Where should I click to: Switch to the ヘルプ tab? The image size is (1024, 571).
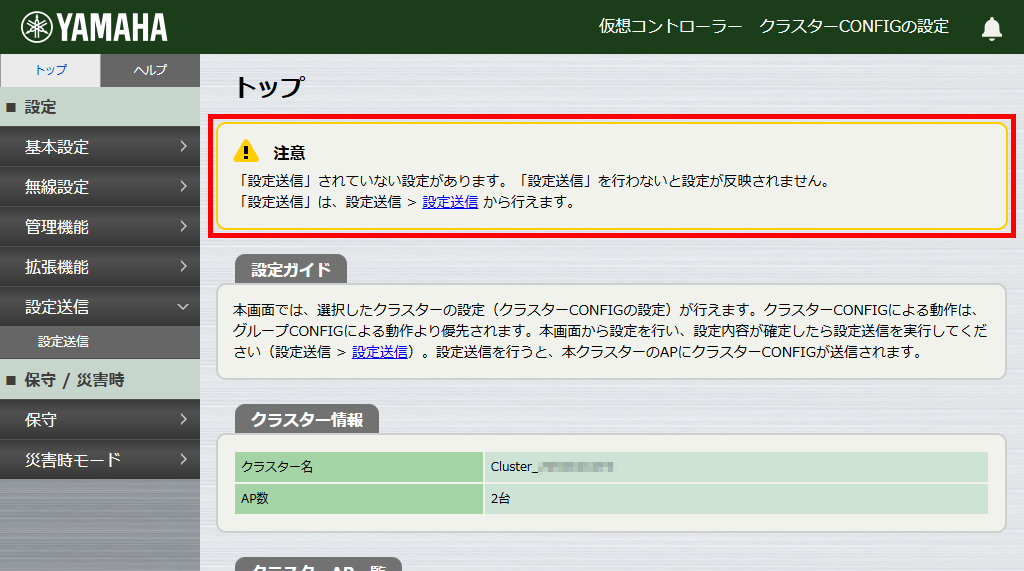[150, 70]
